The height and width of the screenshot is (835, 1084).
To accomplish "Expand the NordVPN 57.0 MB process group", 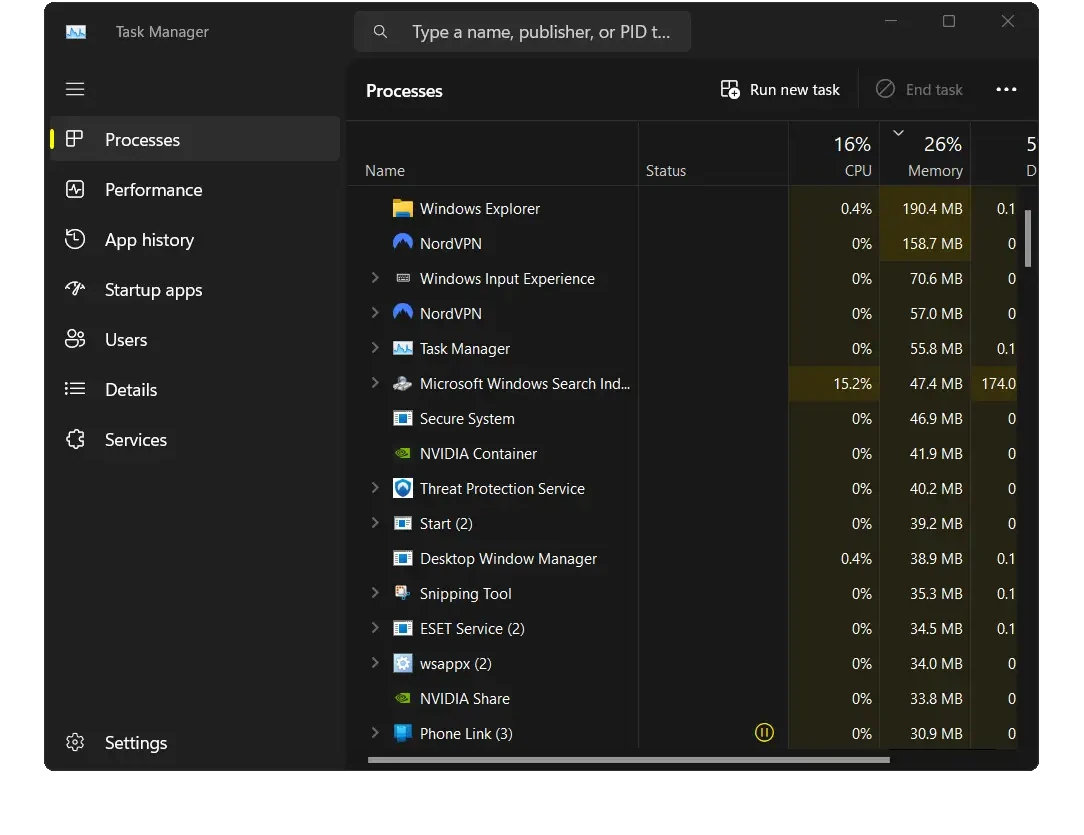I will click(375, 312).
